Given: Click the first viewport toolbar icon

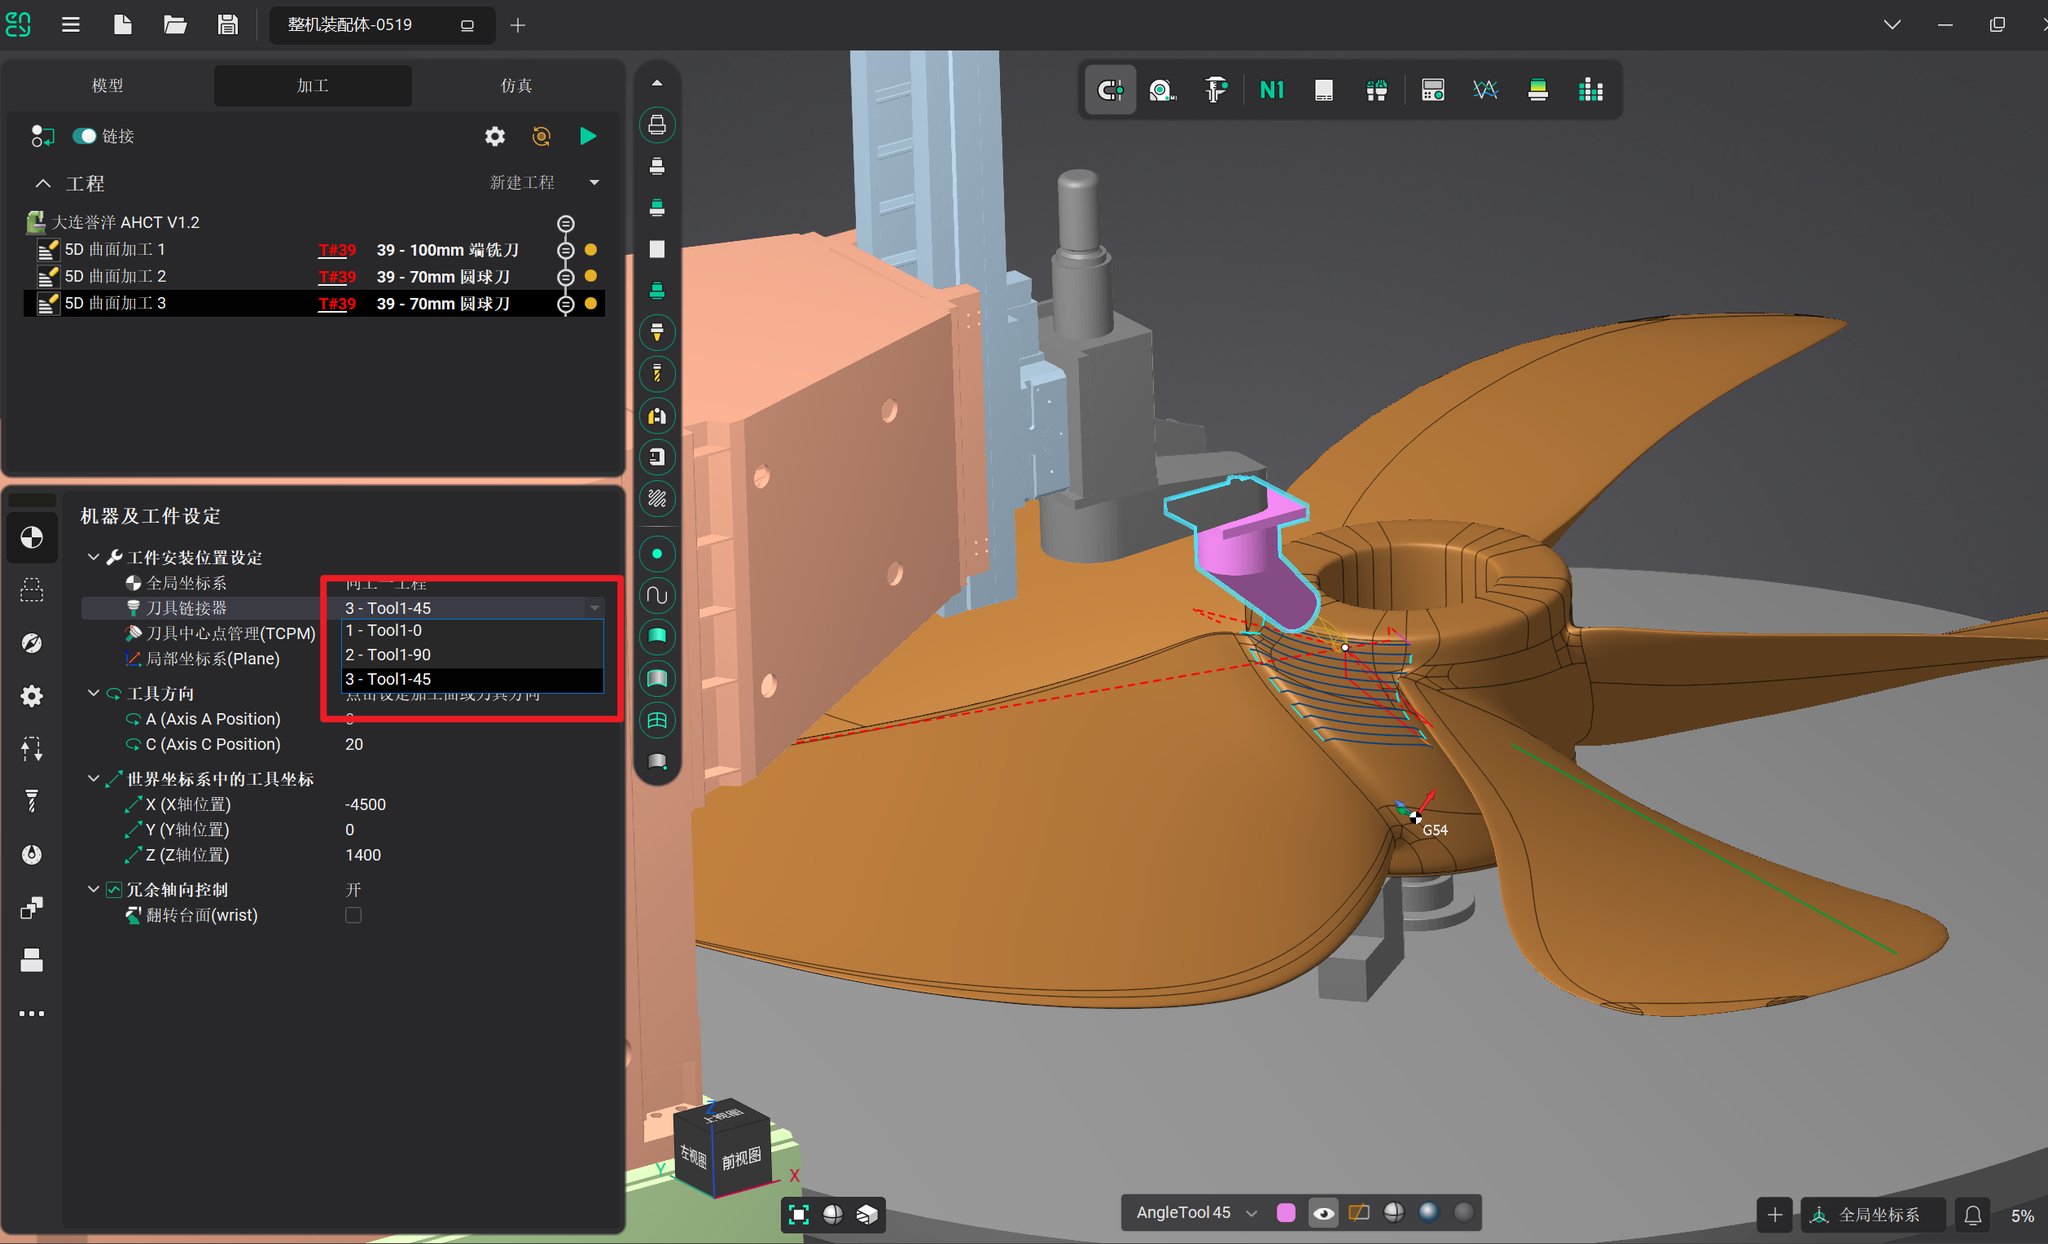Looking at the screenshot, I should click(1110, 90).
